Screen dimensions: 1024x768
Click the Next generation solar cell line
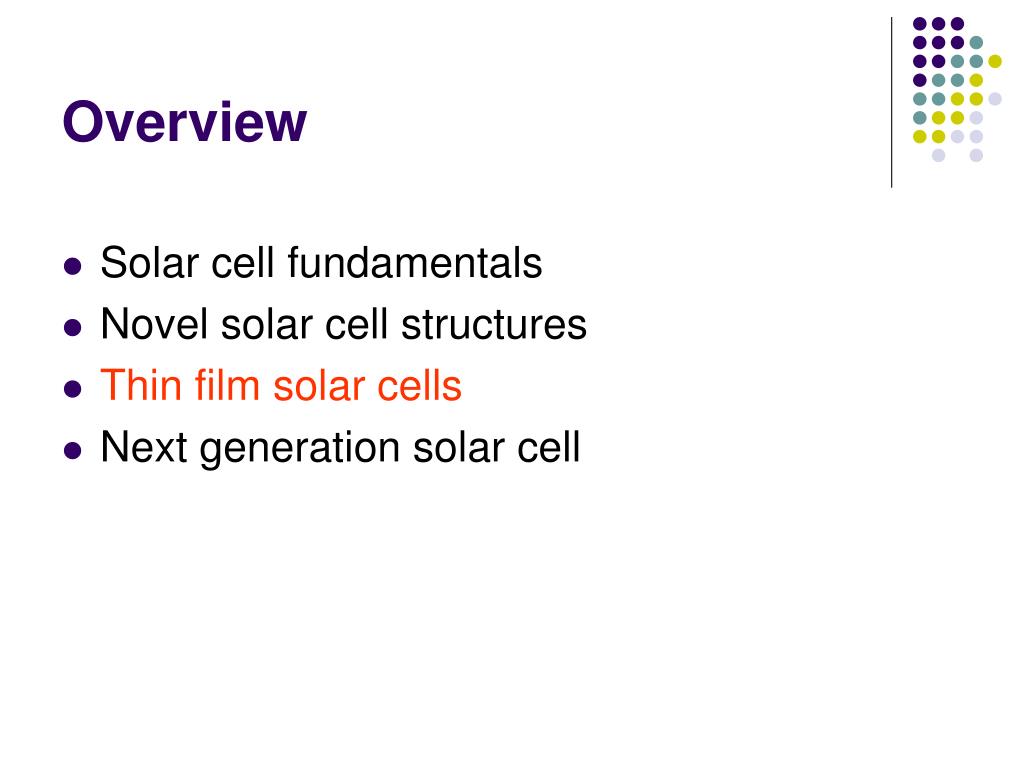[x=340, y=448]
